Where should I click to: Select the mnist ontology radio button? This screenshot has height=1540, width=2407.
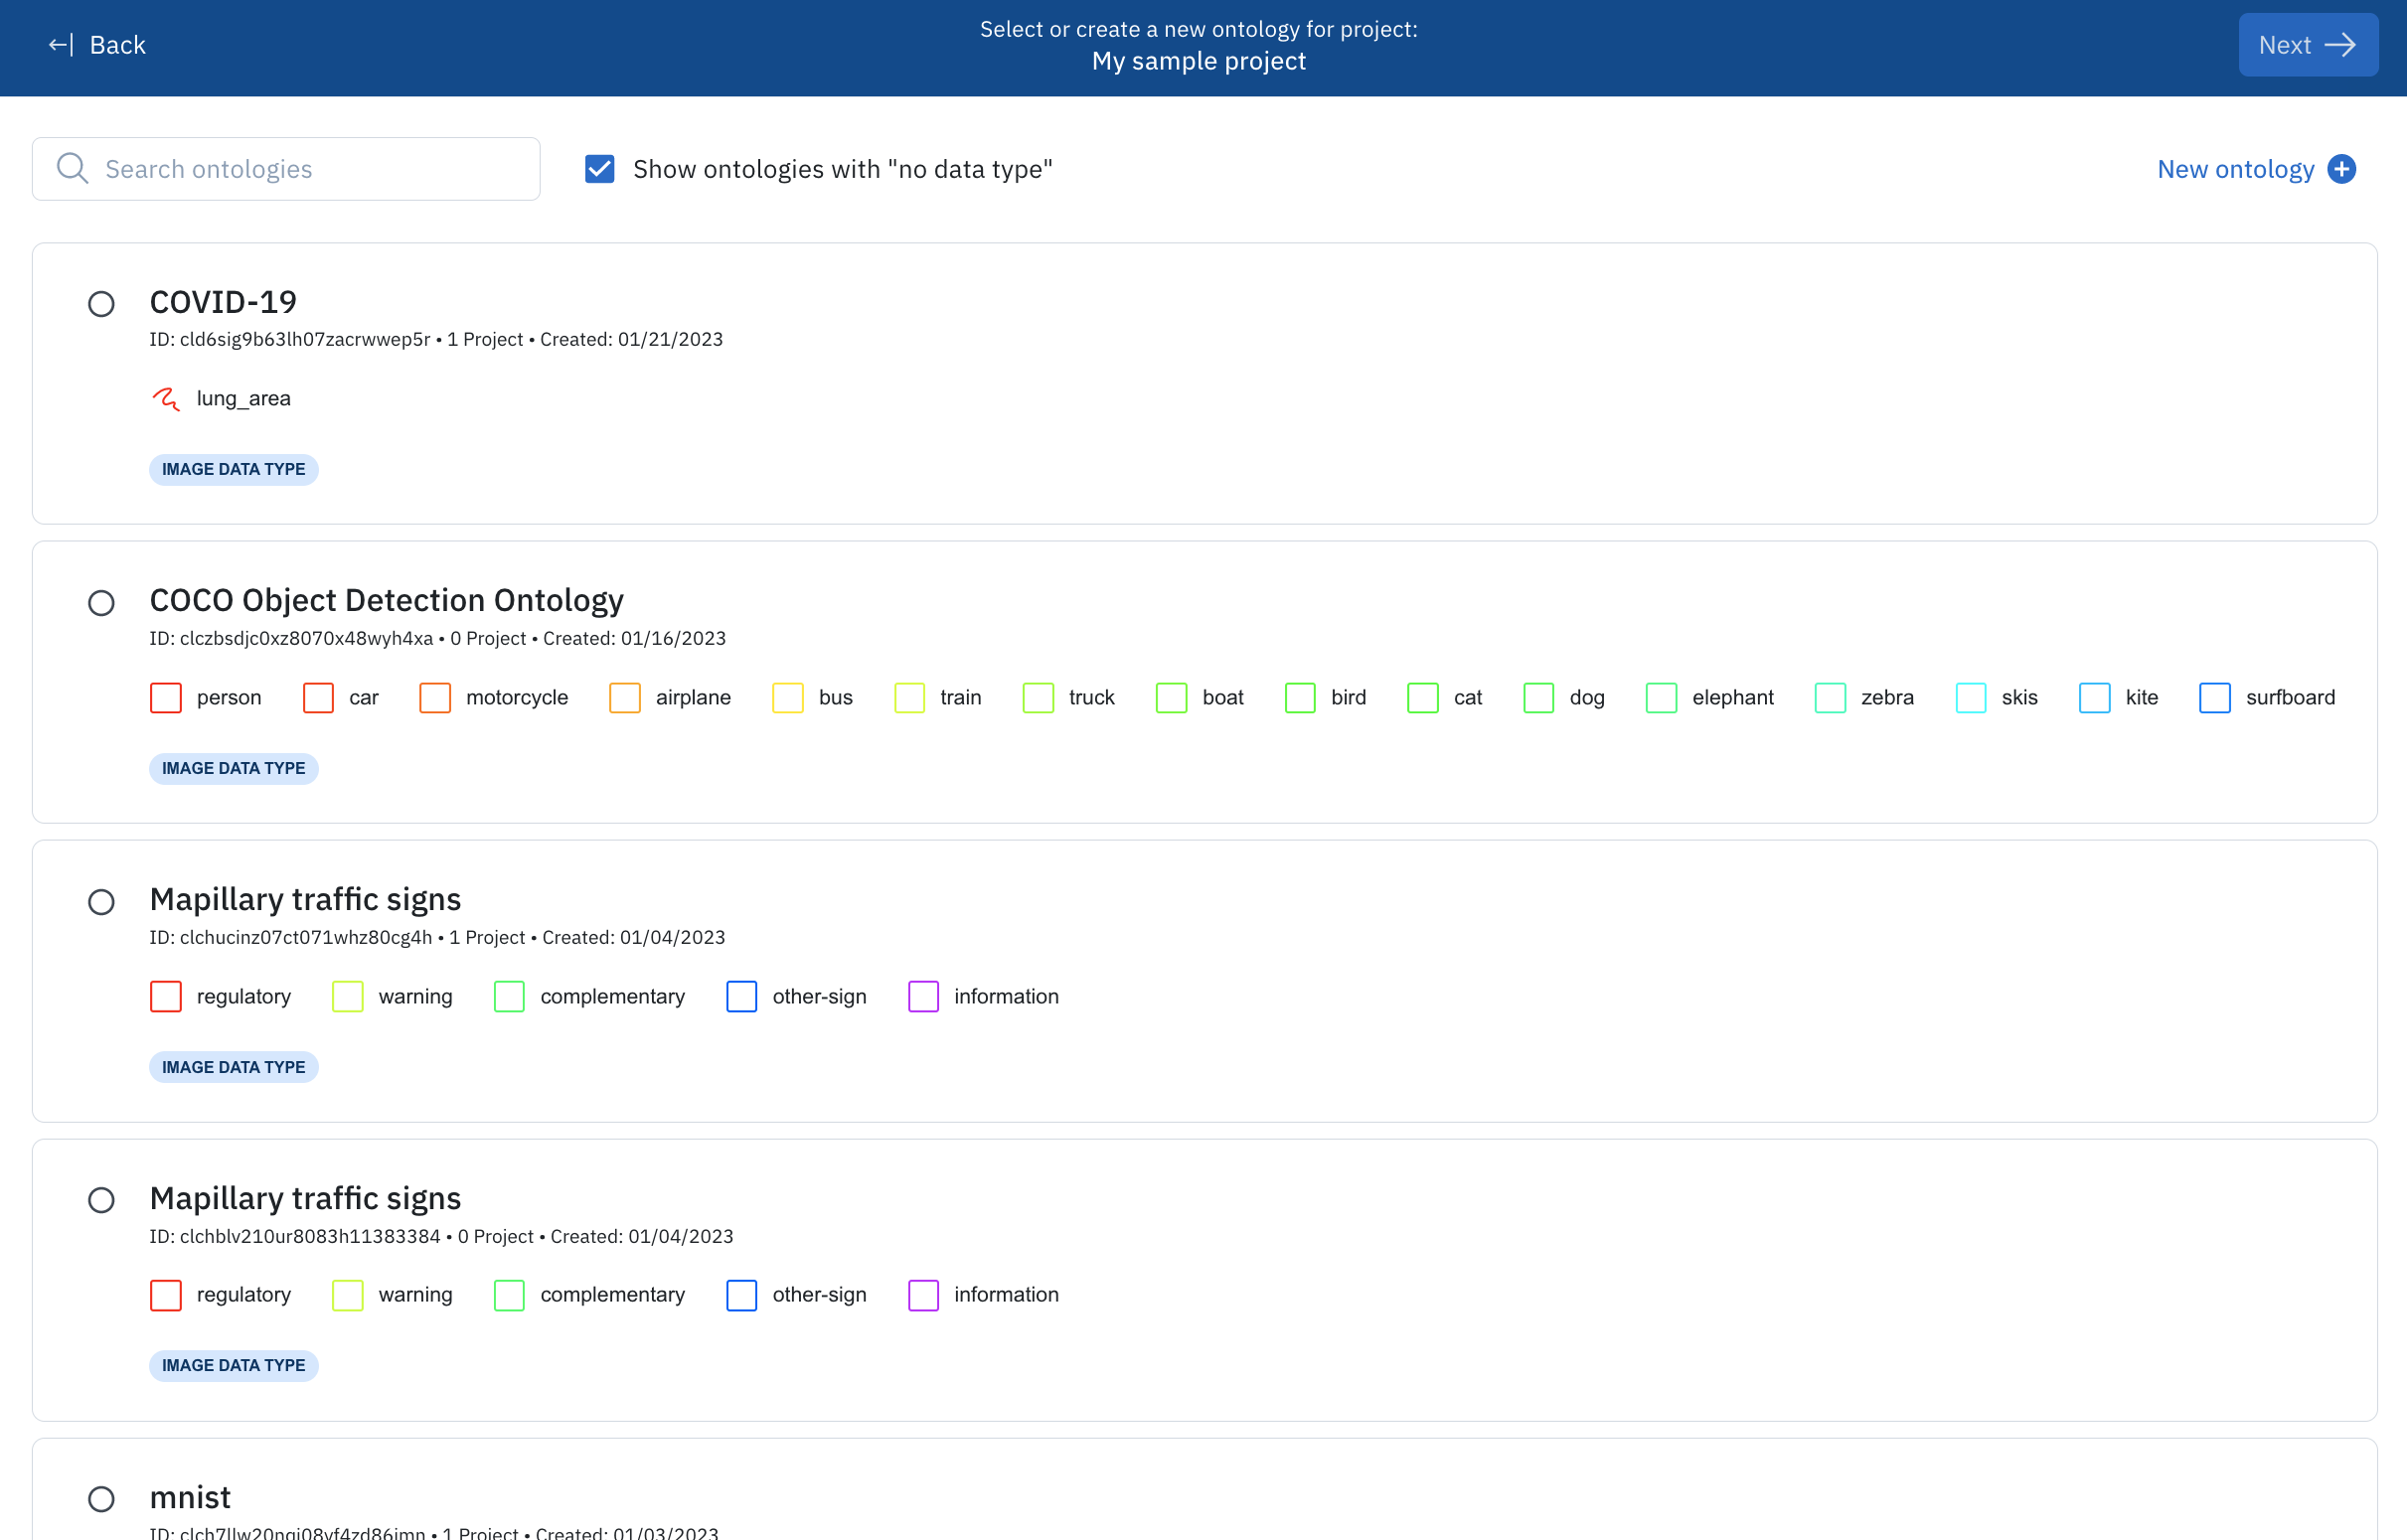click(101, 1498)
